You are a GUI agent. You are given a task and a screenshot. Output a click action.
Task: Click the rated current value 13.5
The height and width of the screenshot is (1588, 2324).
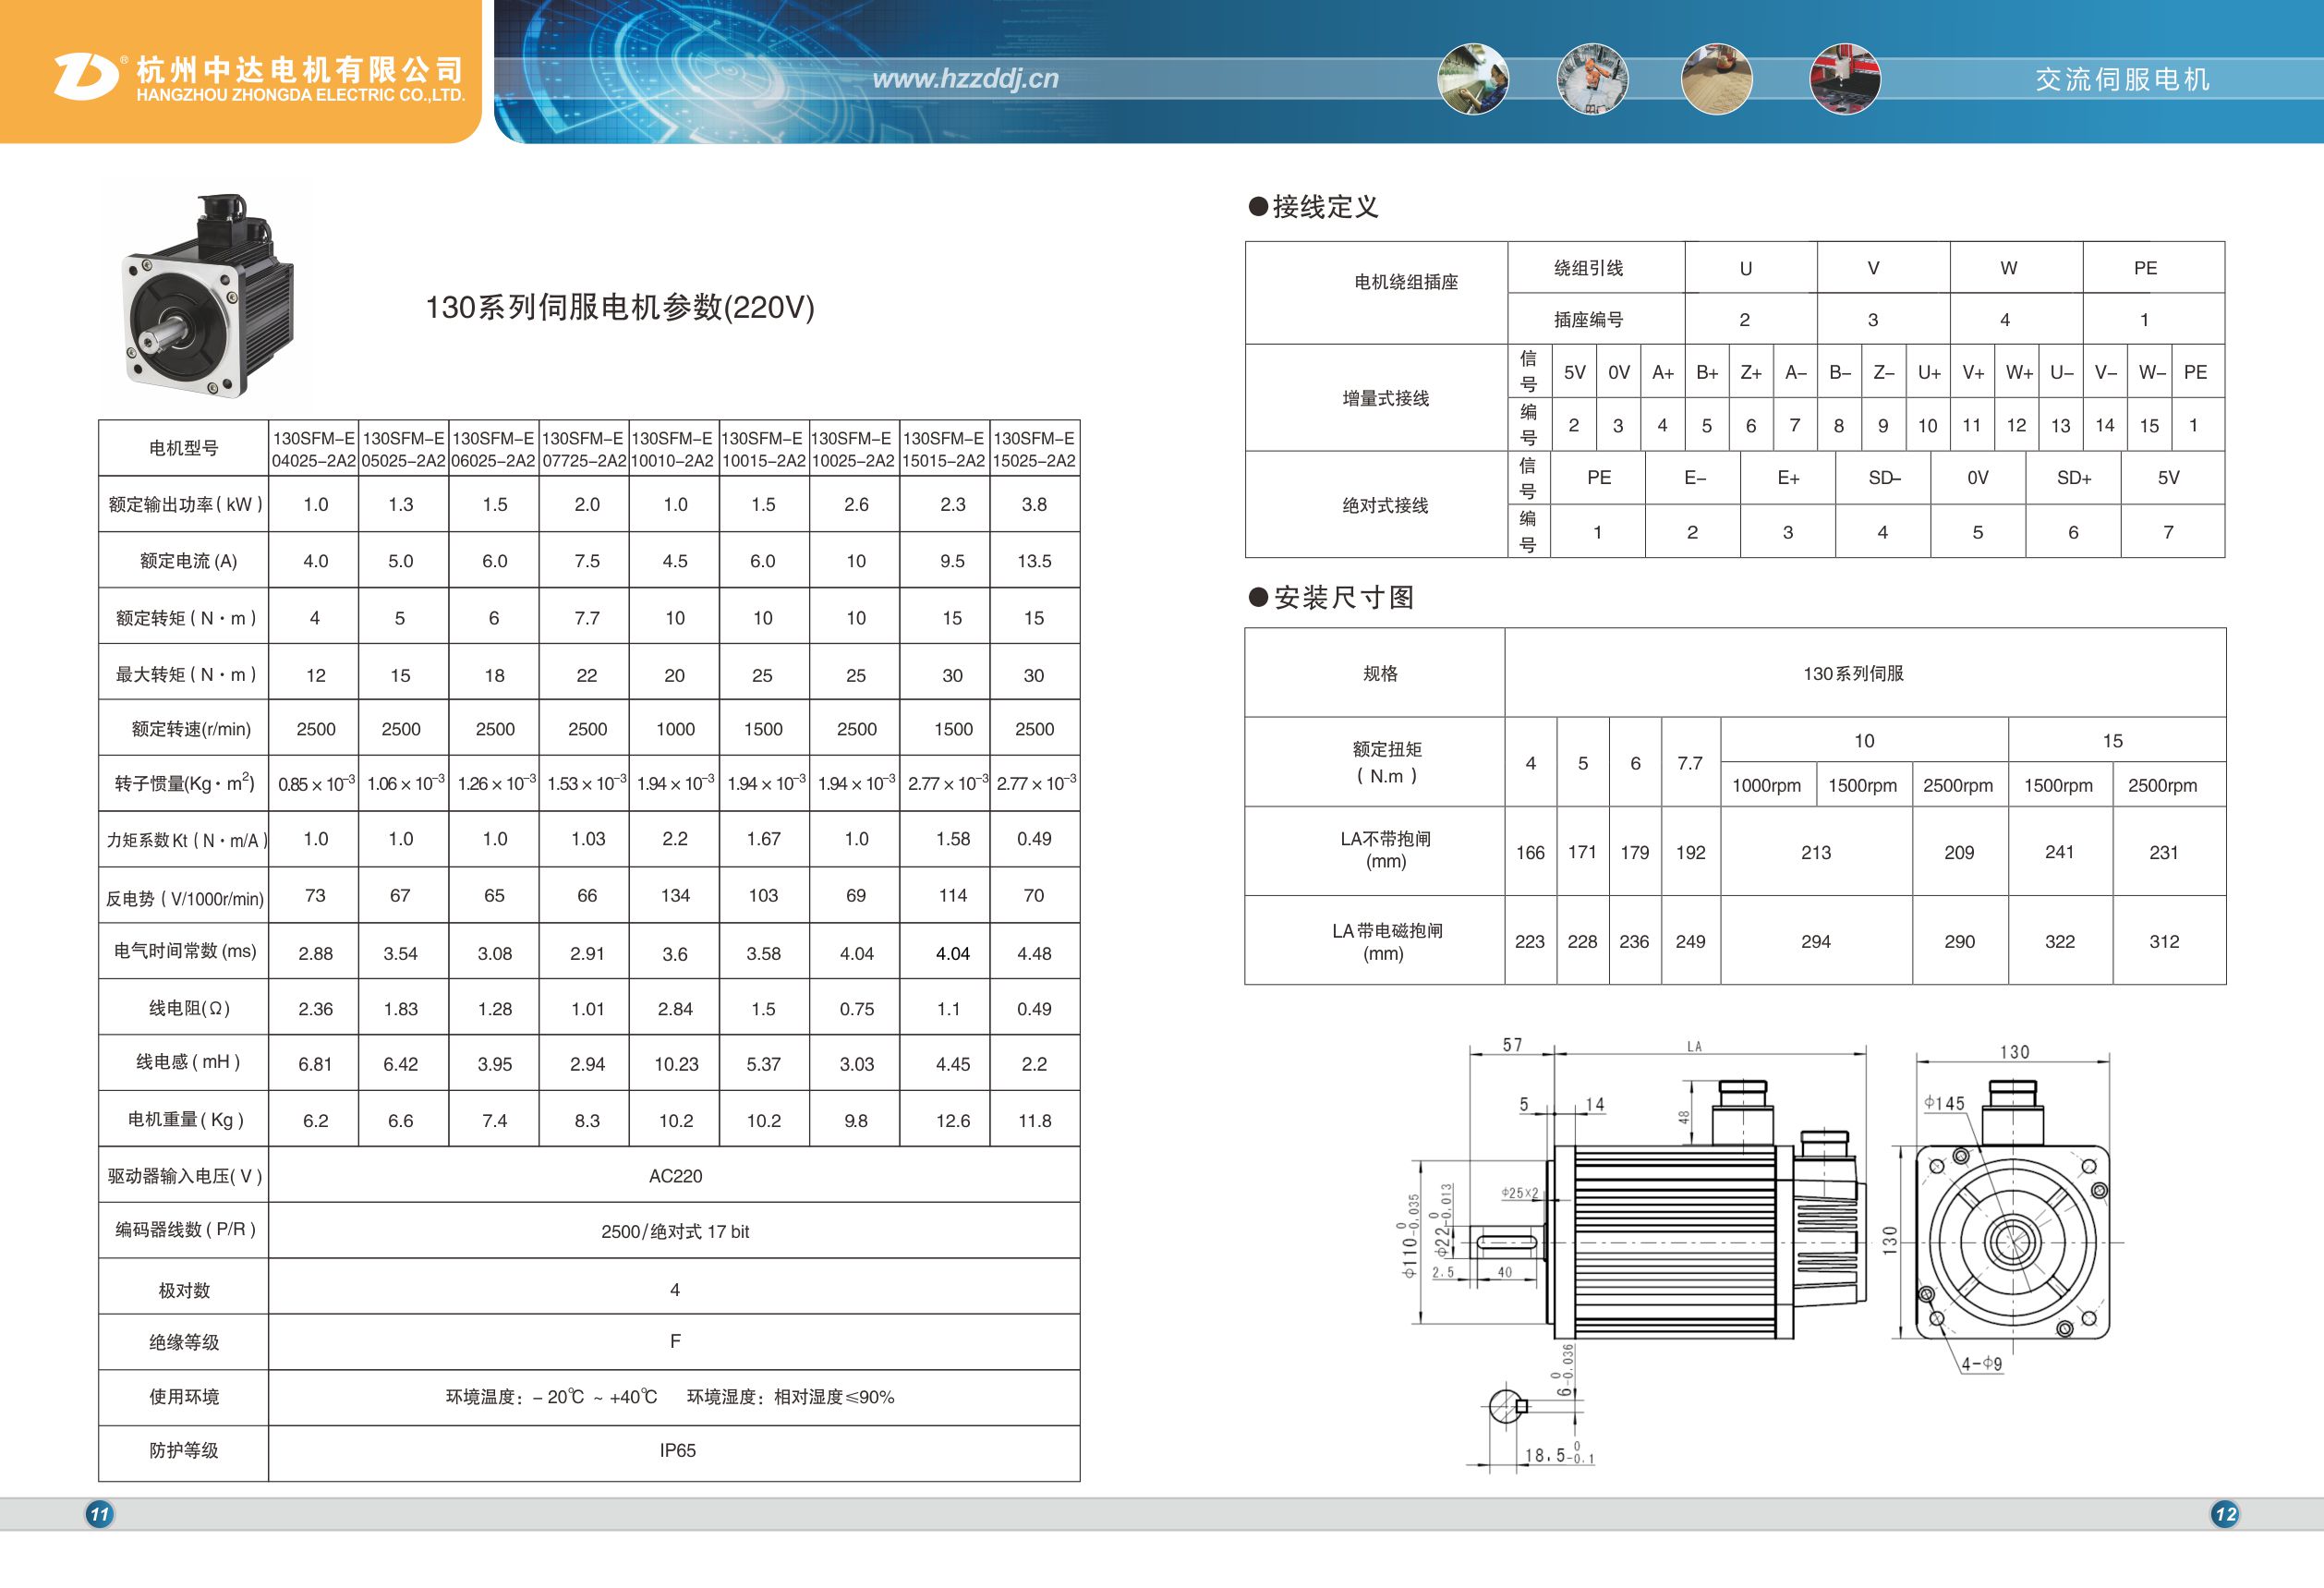point(1034,562)
